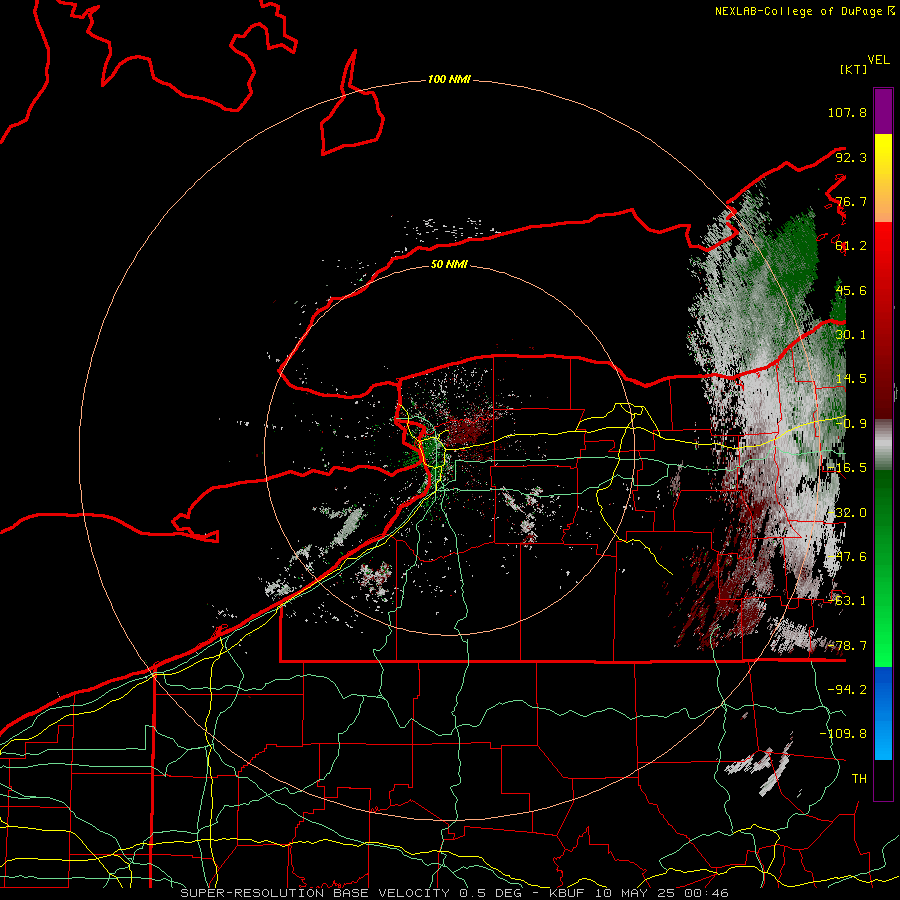The width and height of the screenshot is (900, 900).
Task: Click the "NEXLAB-College of DuPage" header text
Action: coord(798,11)
